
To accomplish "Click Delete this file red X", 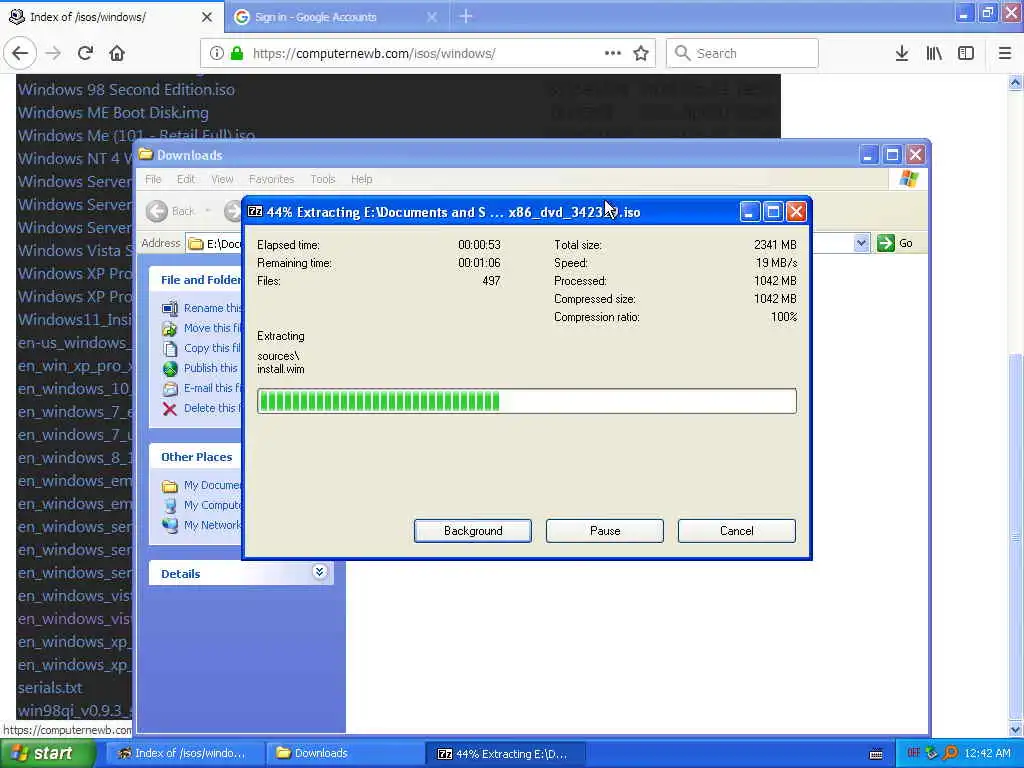I will (170, 409).
